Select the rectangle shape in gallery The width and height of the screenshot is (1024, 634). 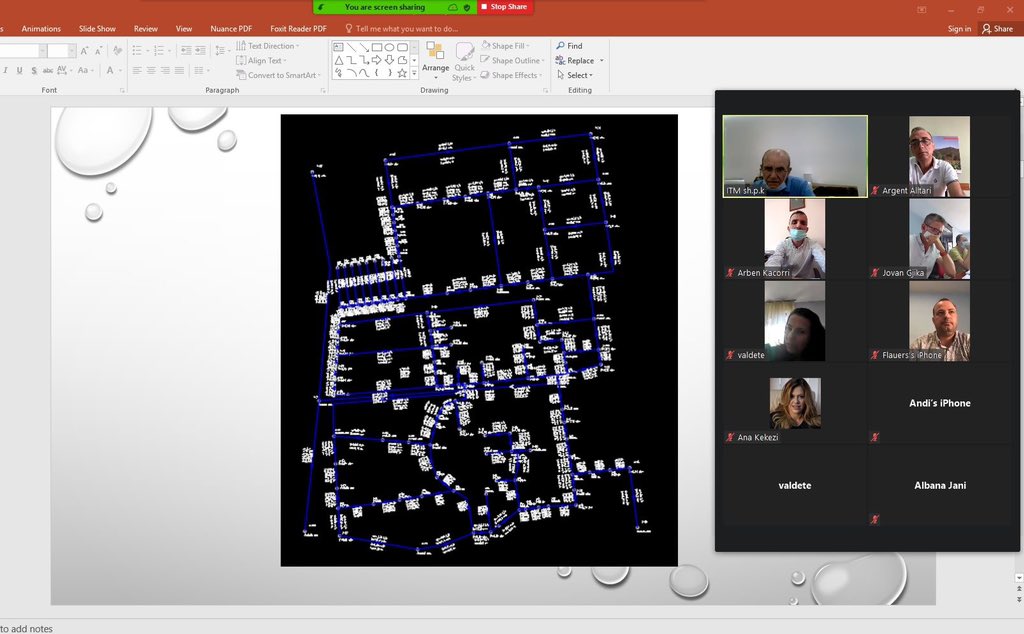[x=377, y=47]
